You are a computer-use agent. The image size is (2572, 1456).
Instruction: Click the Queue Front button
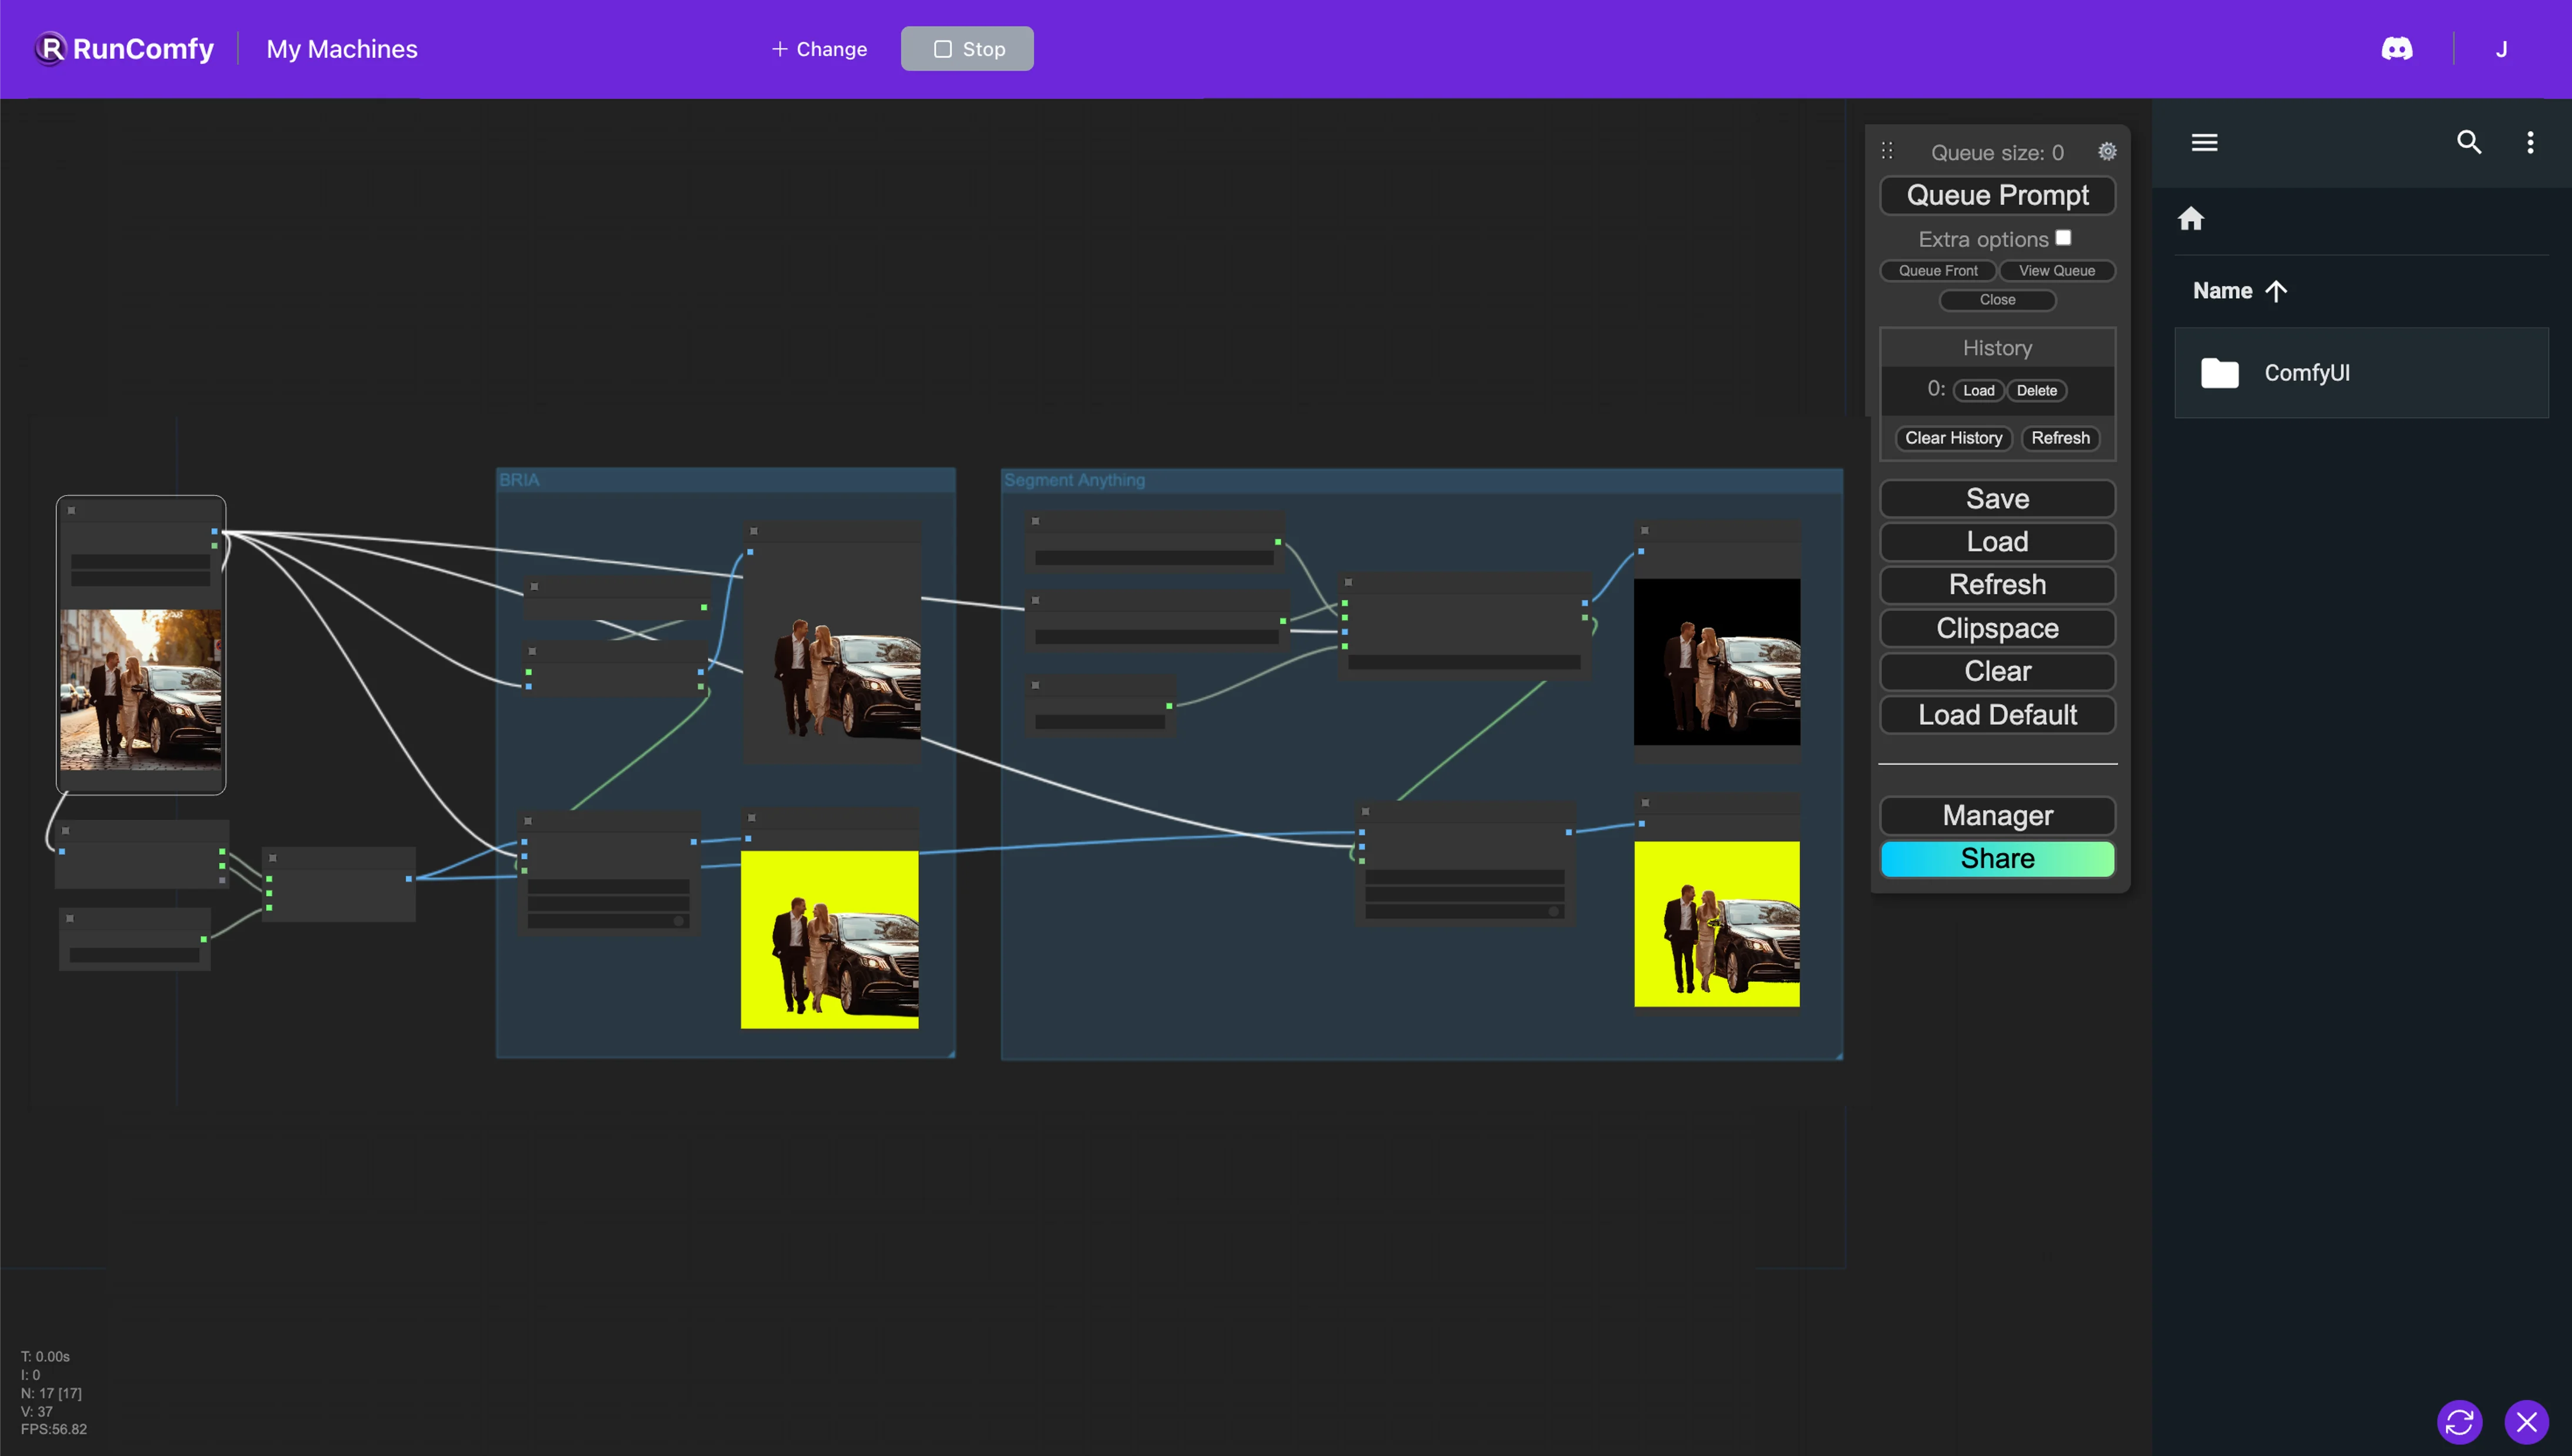tap(1938, 271)
